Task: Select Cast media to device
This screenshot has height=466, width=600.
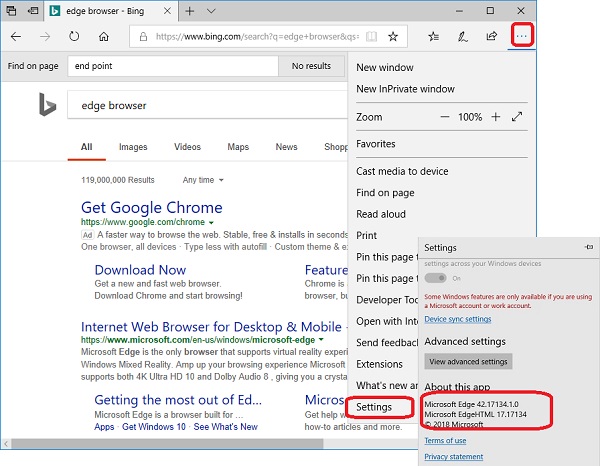Action: tap(402, 171)
